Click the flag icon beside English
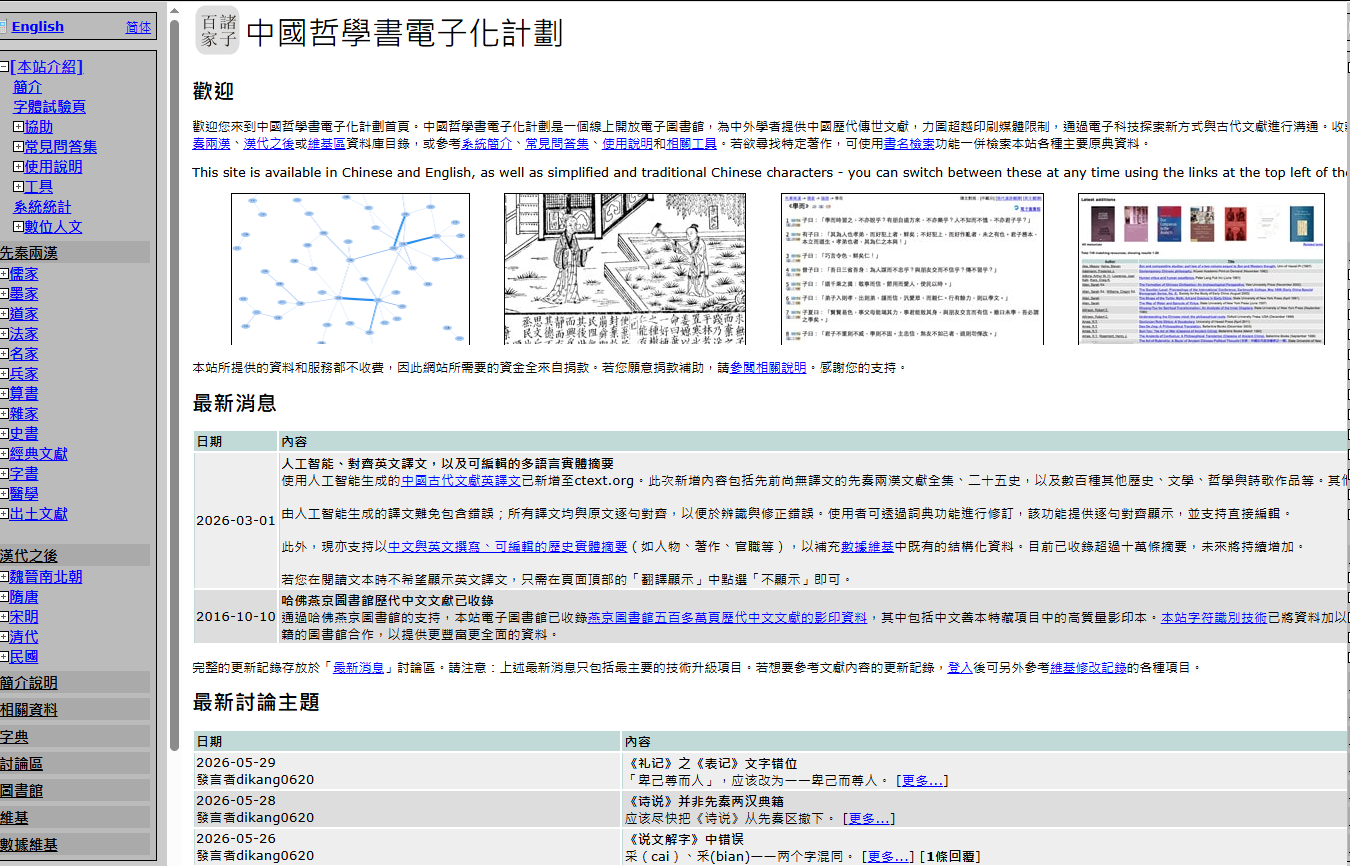Viewport: 1350px width, 866px height. point(3,26)
